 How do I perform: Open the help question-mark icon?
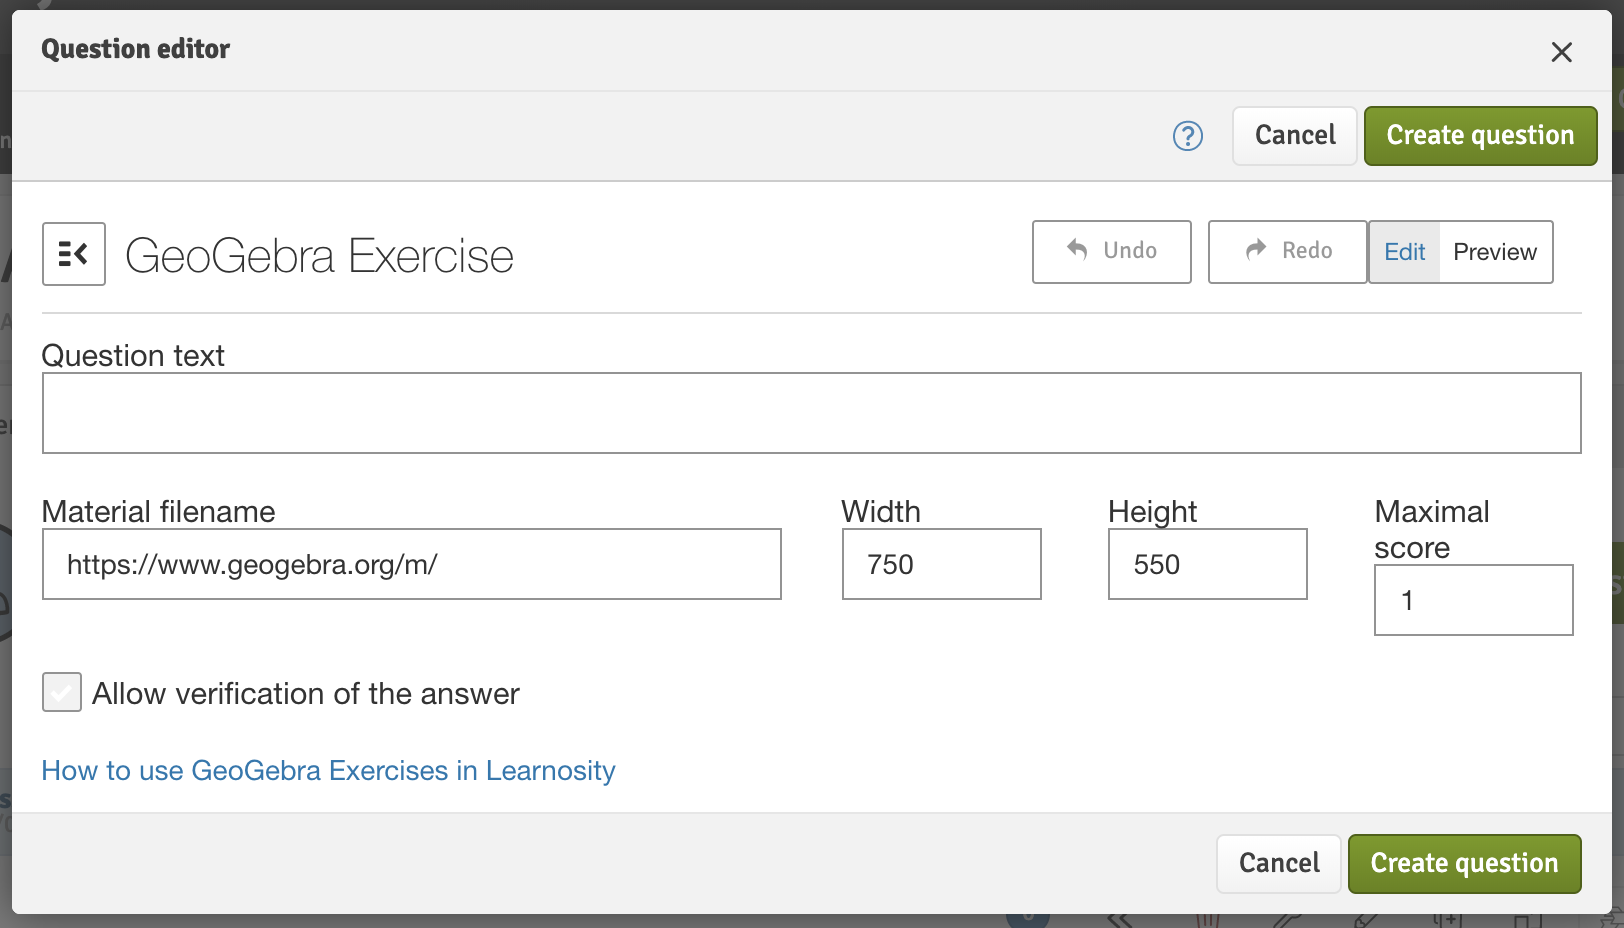coord(1188,136)
